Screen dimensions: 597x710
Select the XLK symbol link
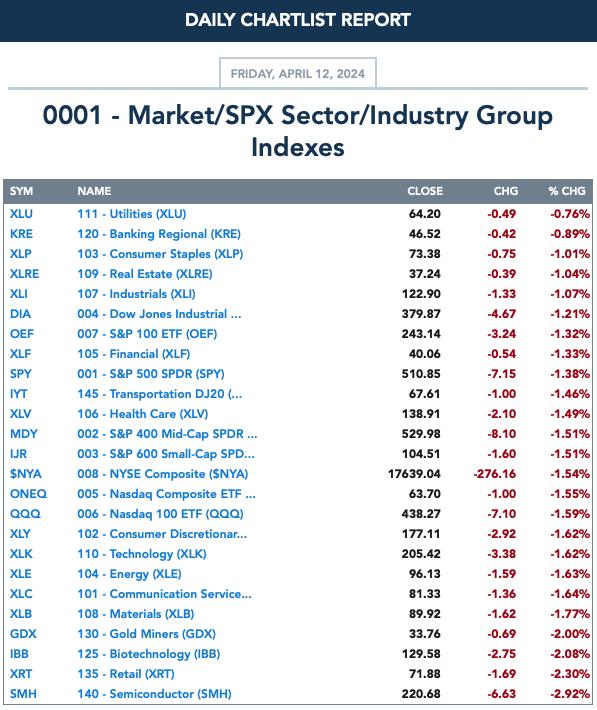(x=21, y=553)
